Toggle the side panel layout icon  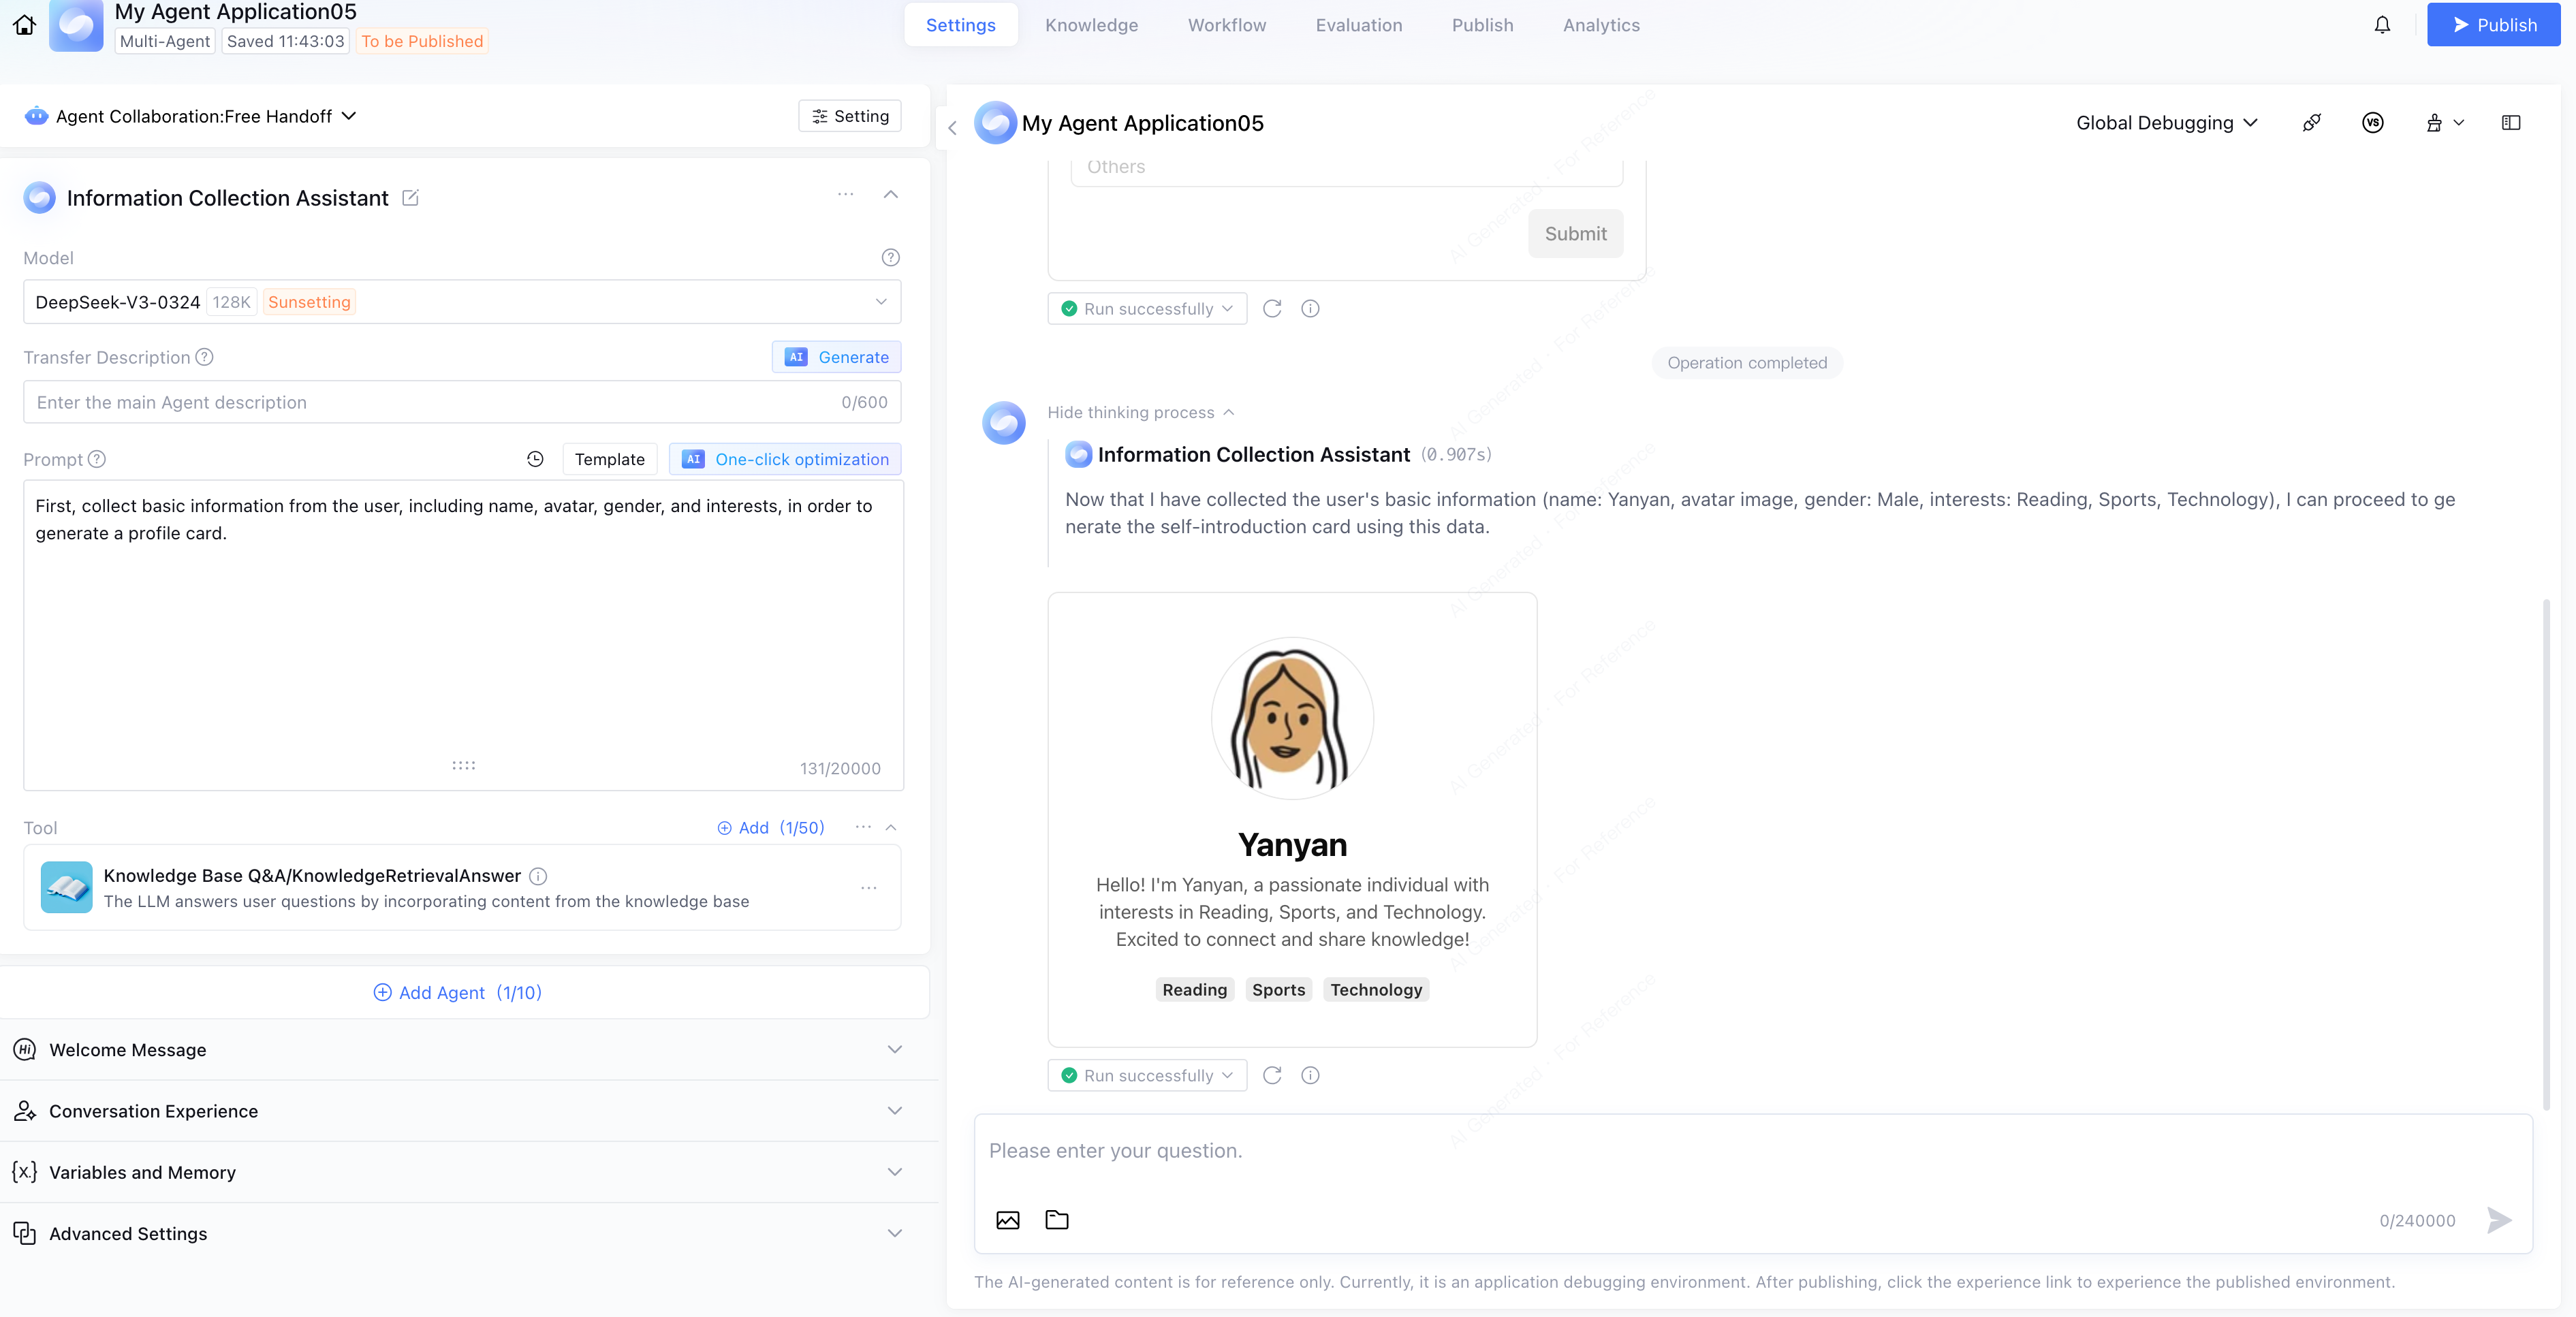pyautogui.click(x=2510, y=123)
